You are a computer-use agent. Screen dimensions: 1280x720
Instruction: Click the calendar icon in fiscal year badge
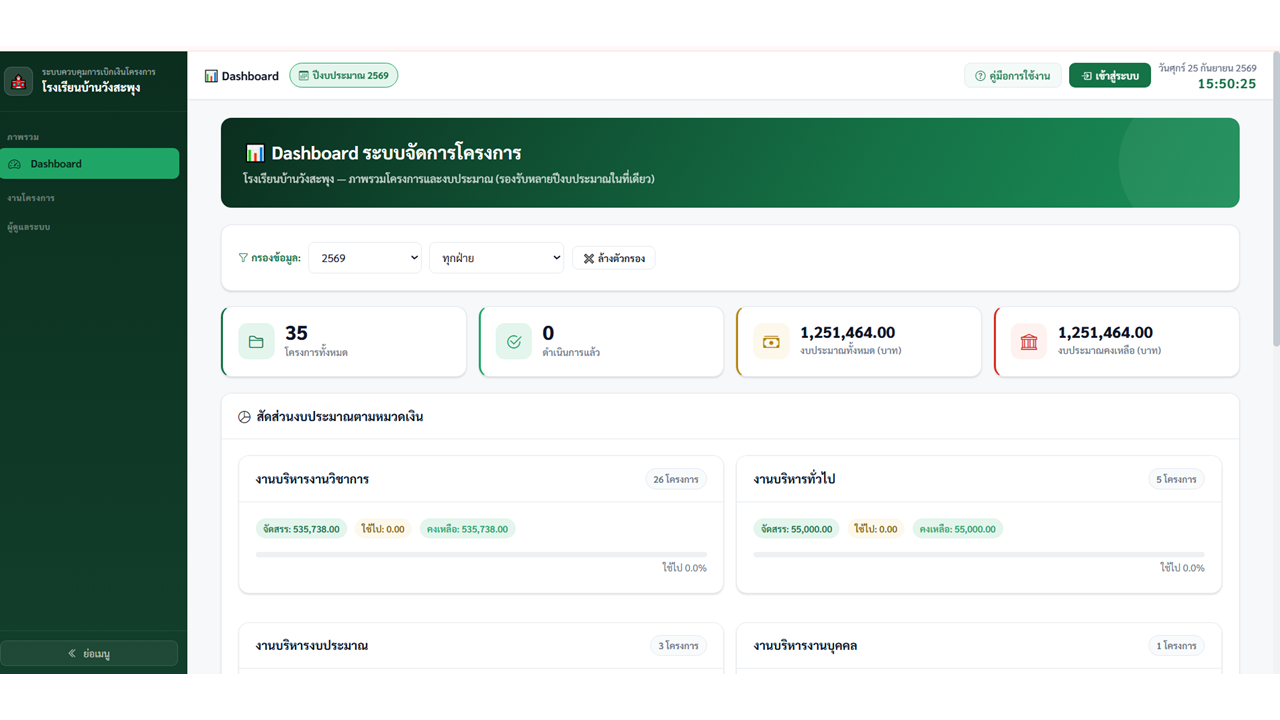pyautogui.click(x=304, y=76)
